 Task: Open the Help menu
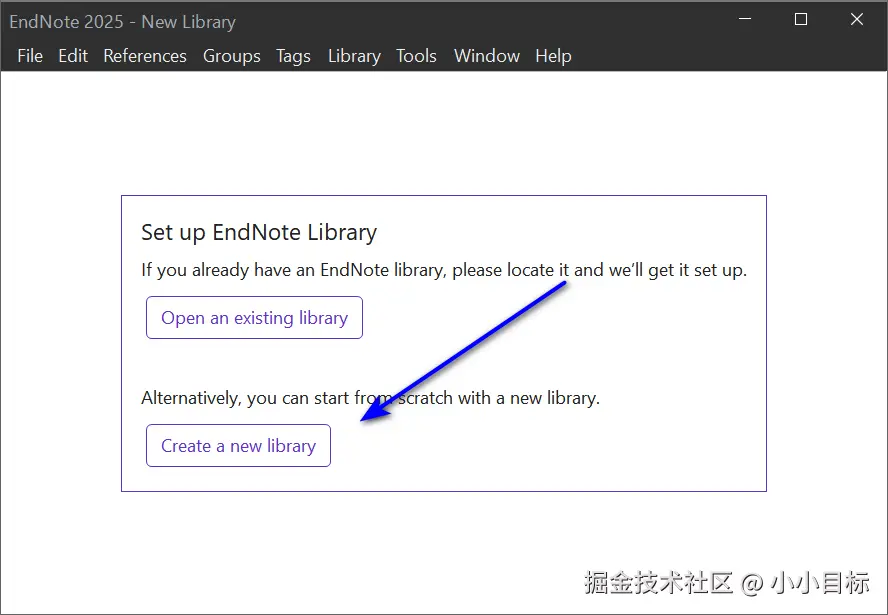pyautogui.click(x=553, y=56)
